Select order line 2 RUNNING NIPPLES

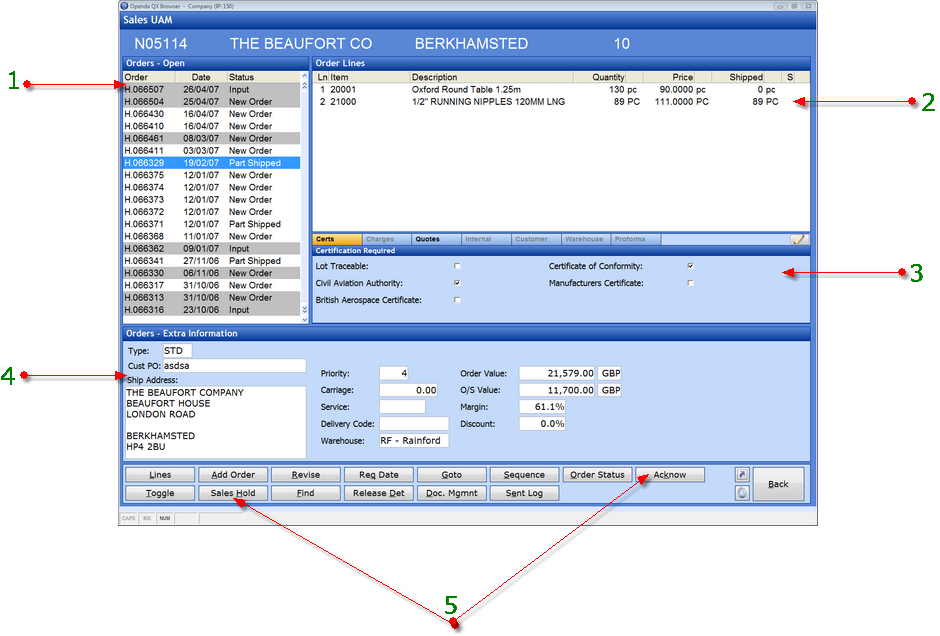[560, 102]
